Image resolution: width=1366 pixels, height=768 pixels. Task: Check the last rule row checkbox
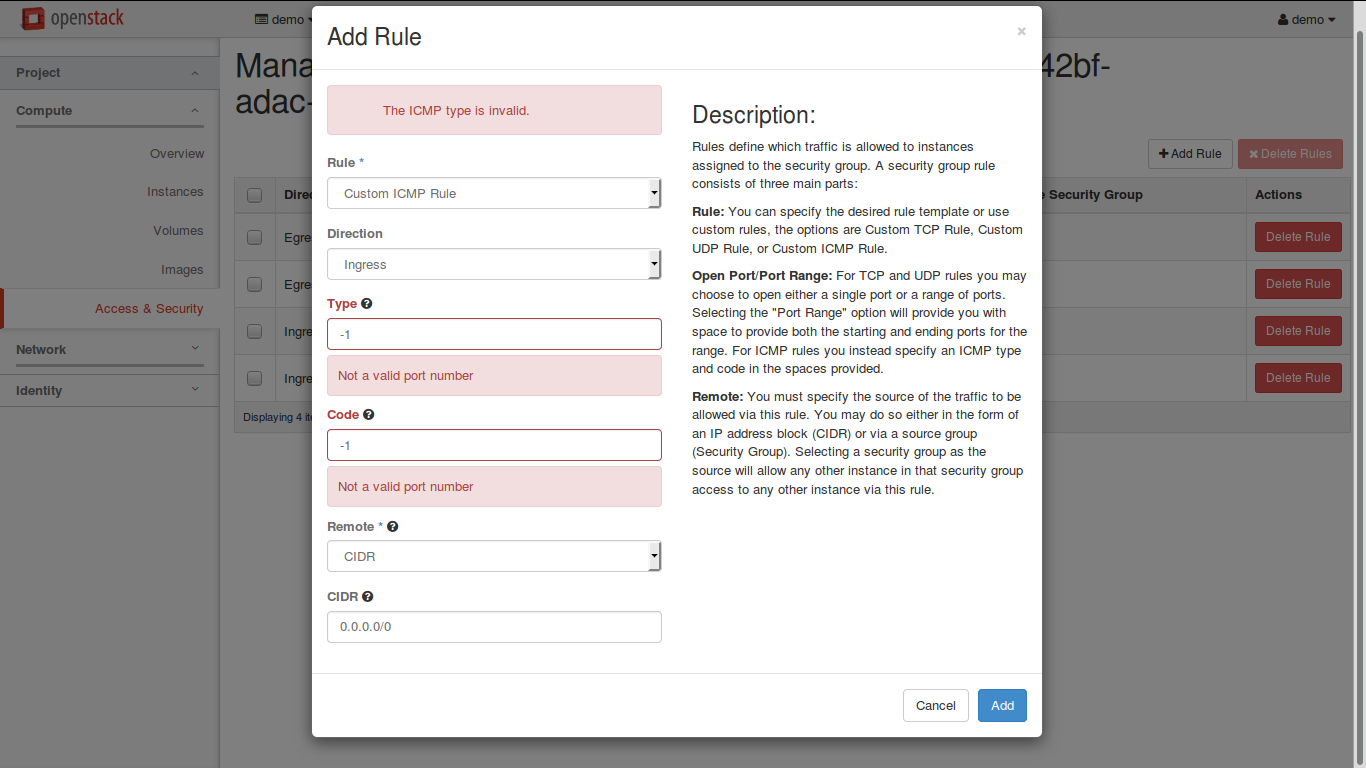click(x=254, y=378)
